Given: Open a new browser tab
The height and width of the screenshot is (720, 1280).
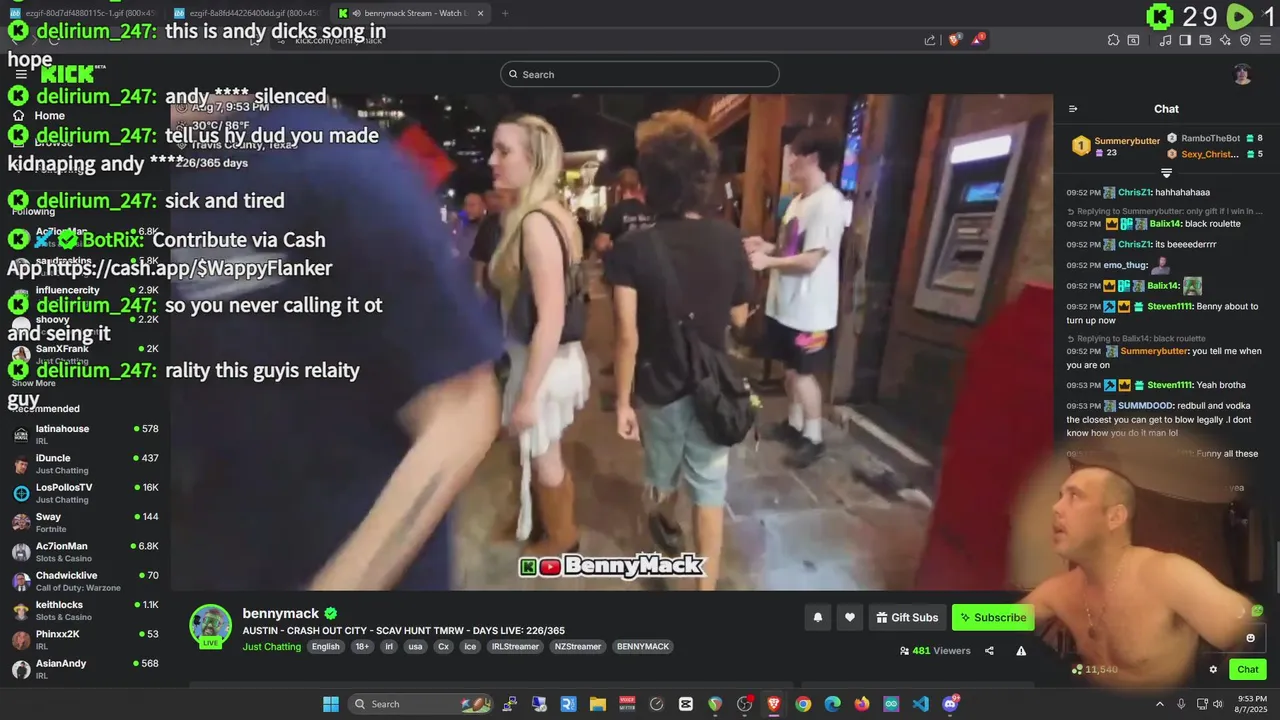Looking at the screenshot, I should click(x=505, y=13).
